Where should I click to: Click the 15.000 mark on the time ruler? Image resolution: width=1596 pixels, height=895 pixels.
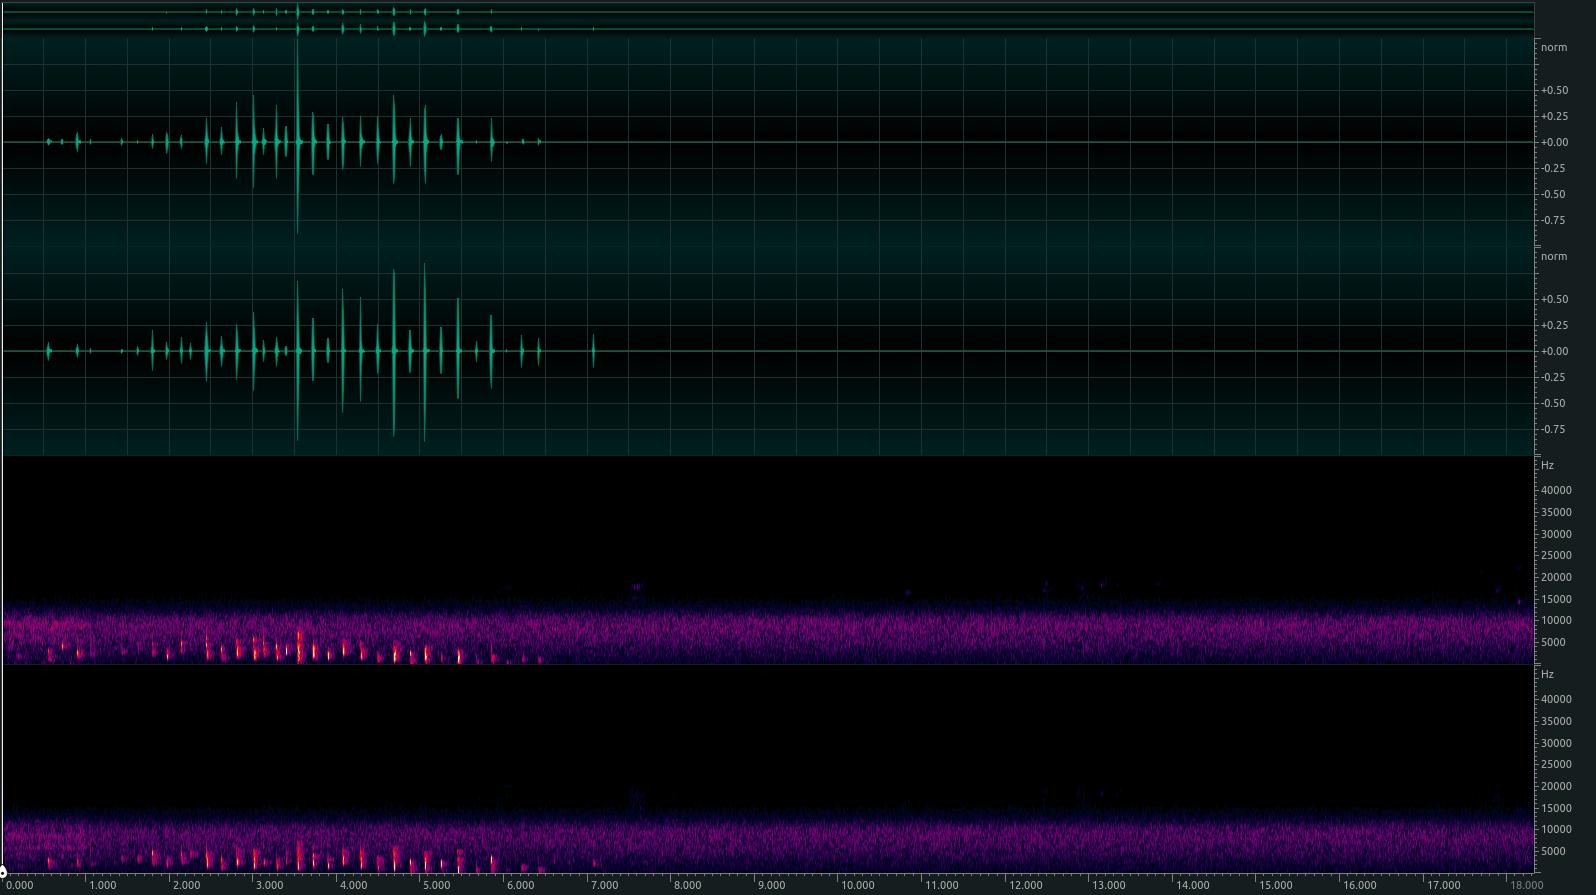1276,885
